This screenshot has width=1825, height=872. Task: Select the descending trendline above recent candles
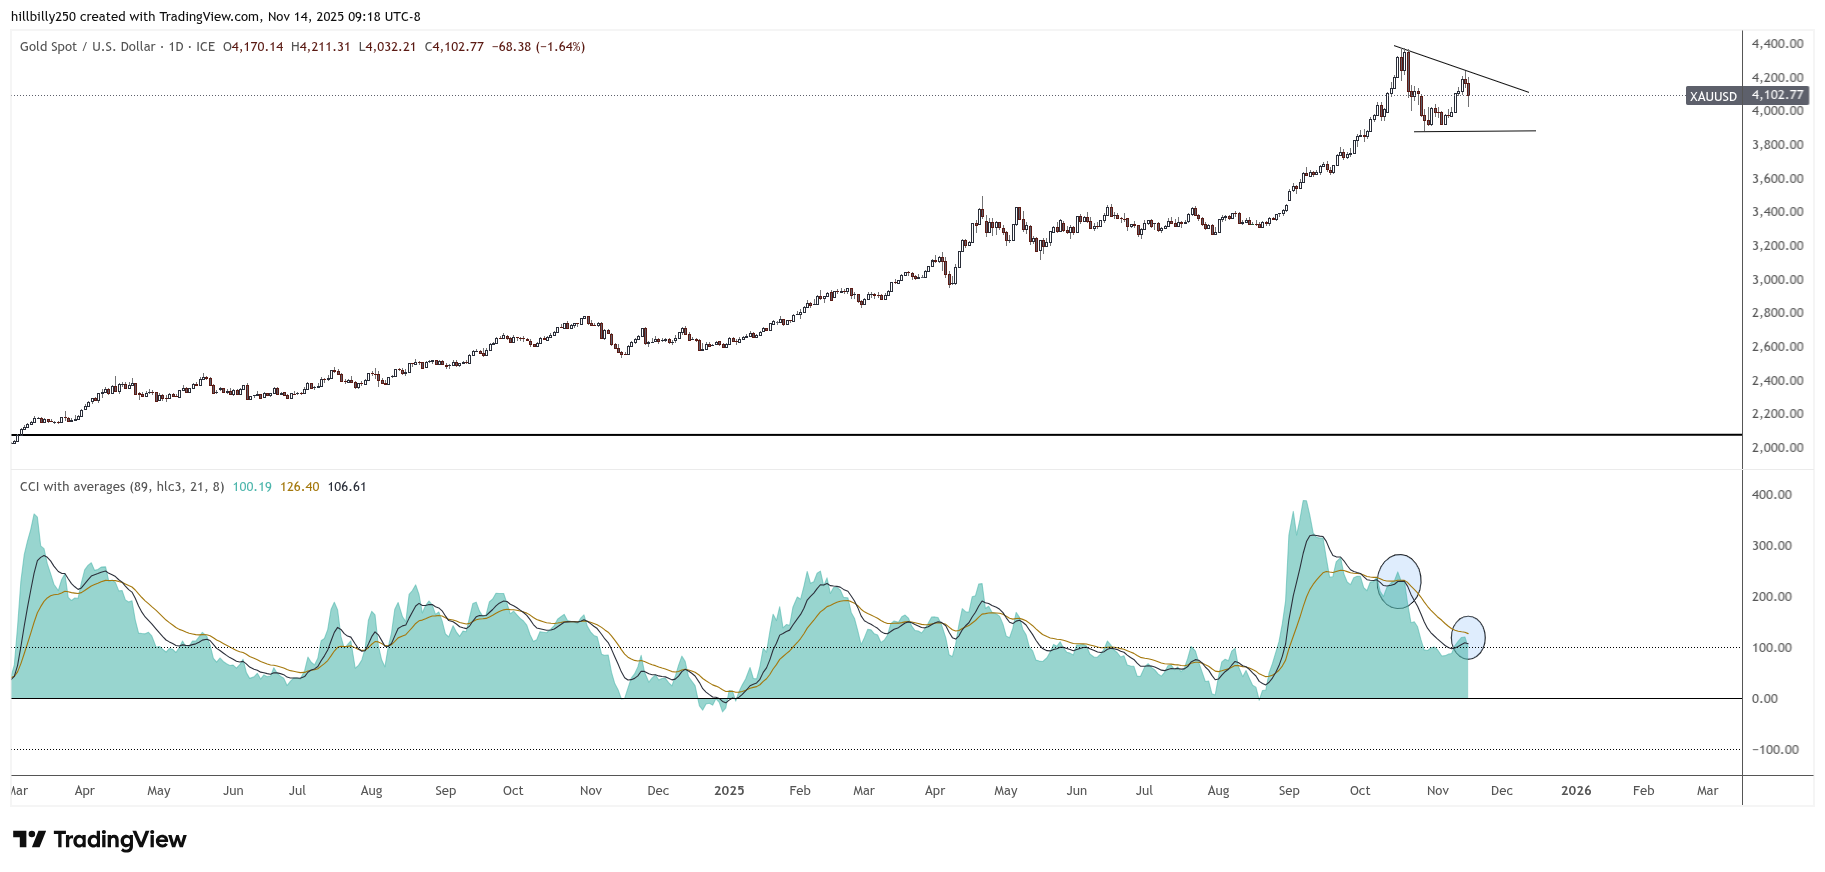click(1470, 72)
